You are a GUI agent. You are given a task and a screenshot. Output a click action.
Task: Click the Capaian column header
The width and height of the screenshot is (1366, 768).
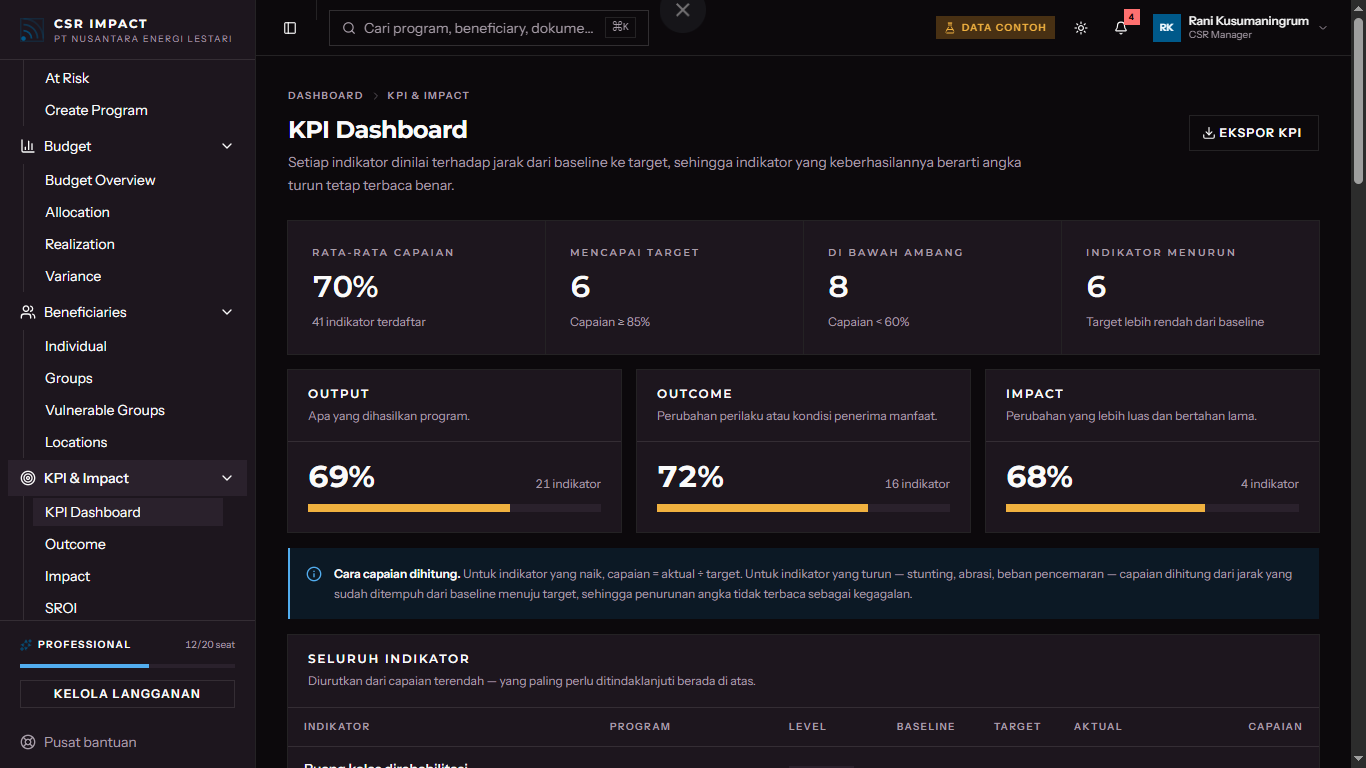point(1275,727)
